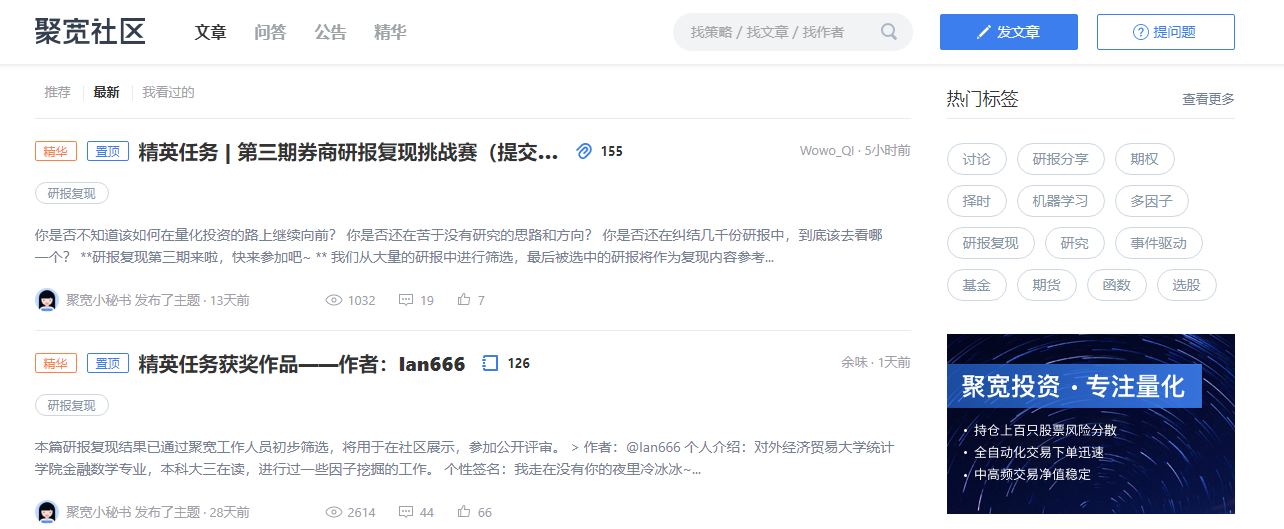The image size is (1284, 529).
Task: Select the 期权 tag
Action: point(1144,159)
